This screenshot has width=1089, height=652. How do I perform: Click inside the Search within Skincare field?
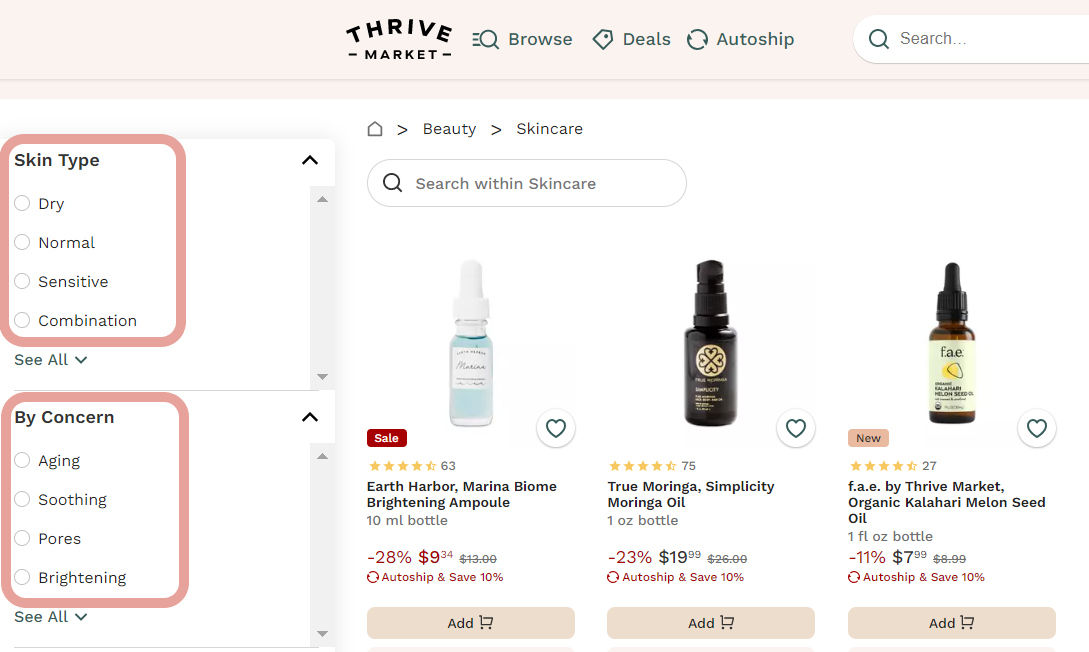click(x=526, y=183)
